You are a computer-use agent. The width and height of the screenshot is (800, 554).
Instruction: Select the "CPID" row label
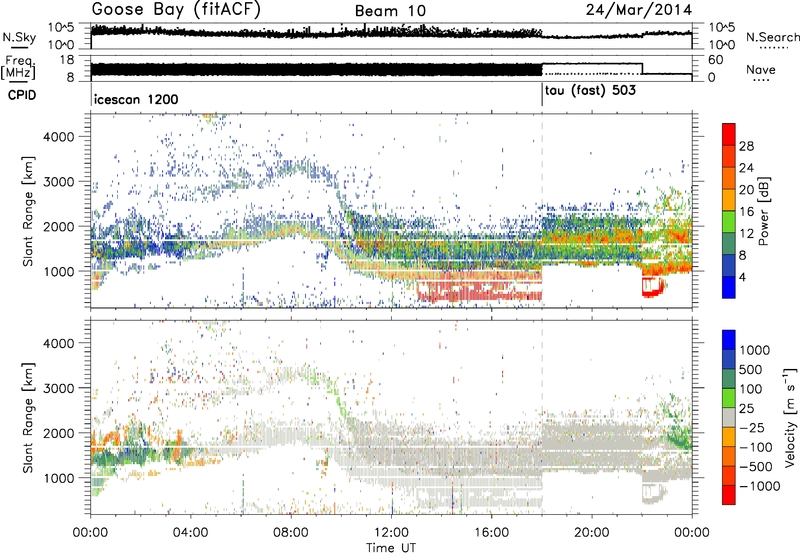(x=22, y=95)
